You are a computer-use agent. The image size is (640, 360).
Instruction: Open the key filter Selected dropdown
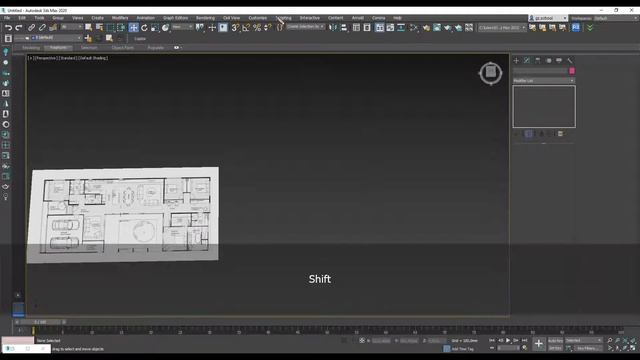584,340
